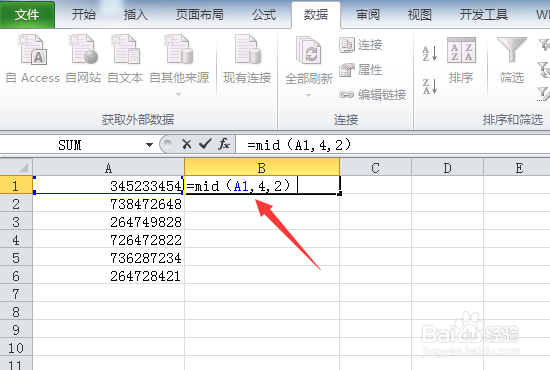Screen dimensions: 550x370
Task: Click cell containing 345233454
Action: pyautogui.click(x=108, y=185)
